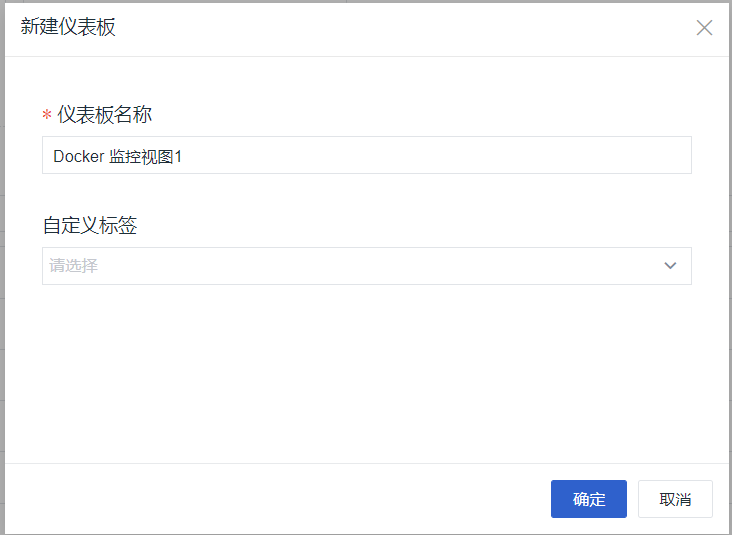
Task: Close the 新建仪表板 dialog with X icon
Action: [704, 28]
